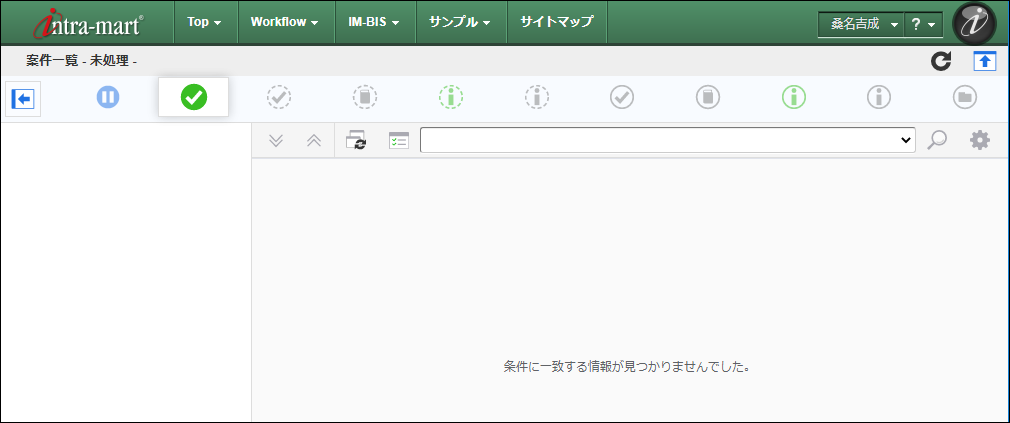Collapse all with double up chevron
This screenshot has height=423, width=1010.
point(314,140)
